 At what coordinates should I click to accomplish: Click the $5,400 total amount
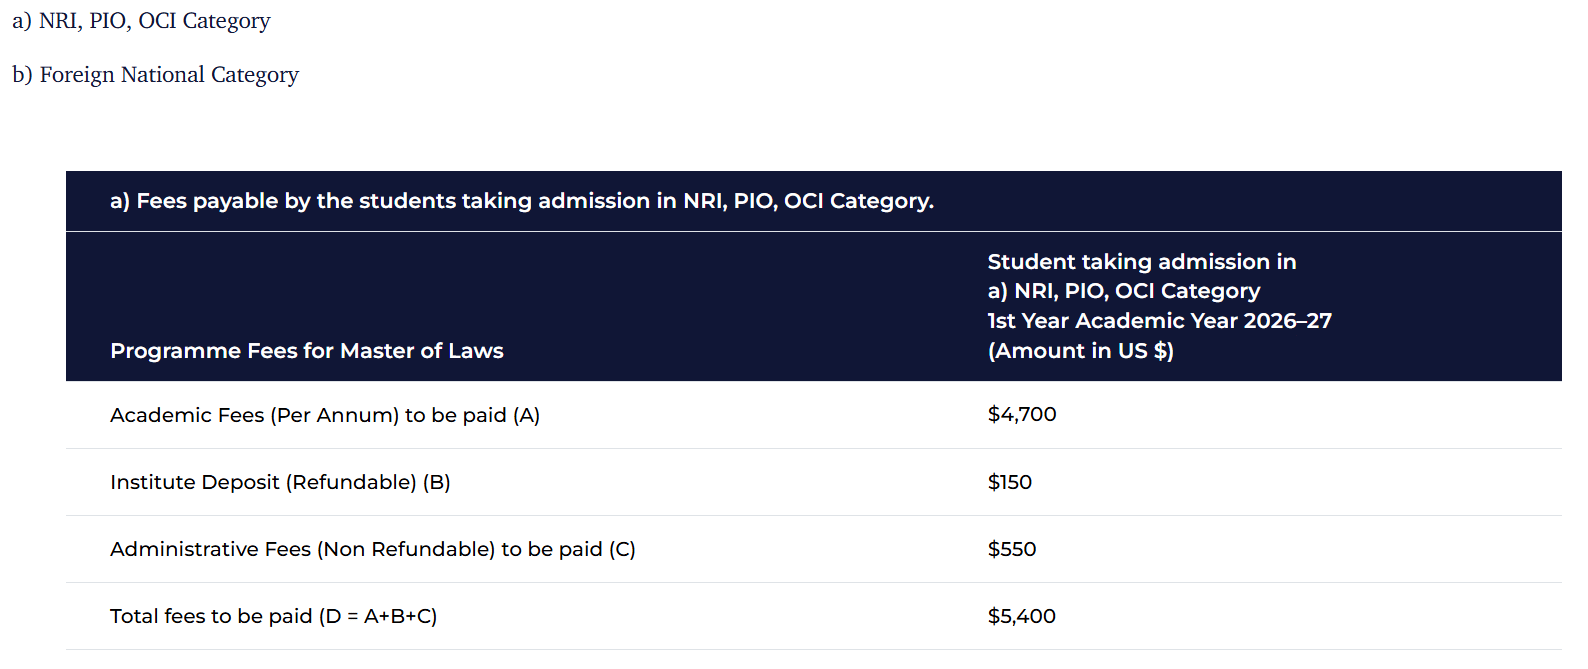pos(1021,616)
